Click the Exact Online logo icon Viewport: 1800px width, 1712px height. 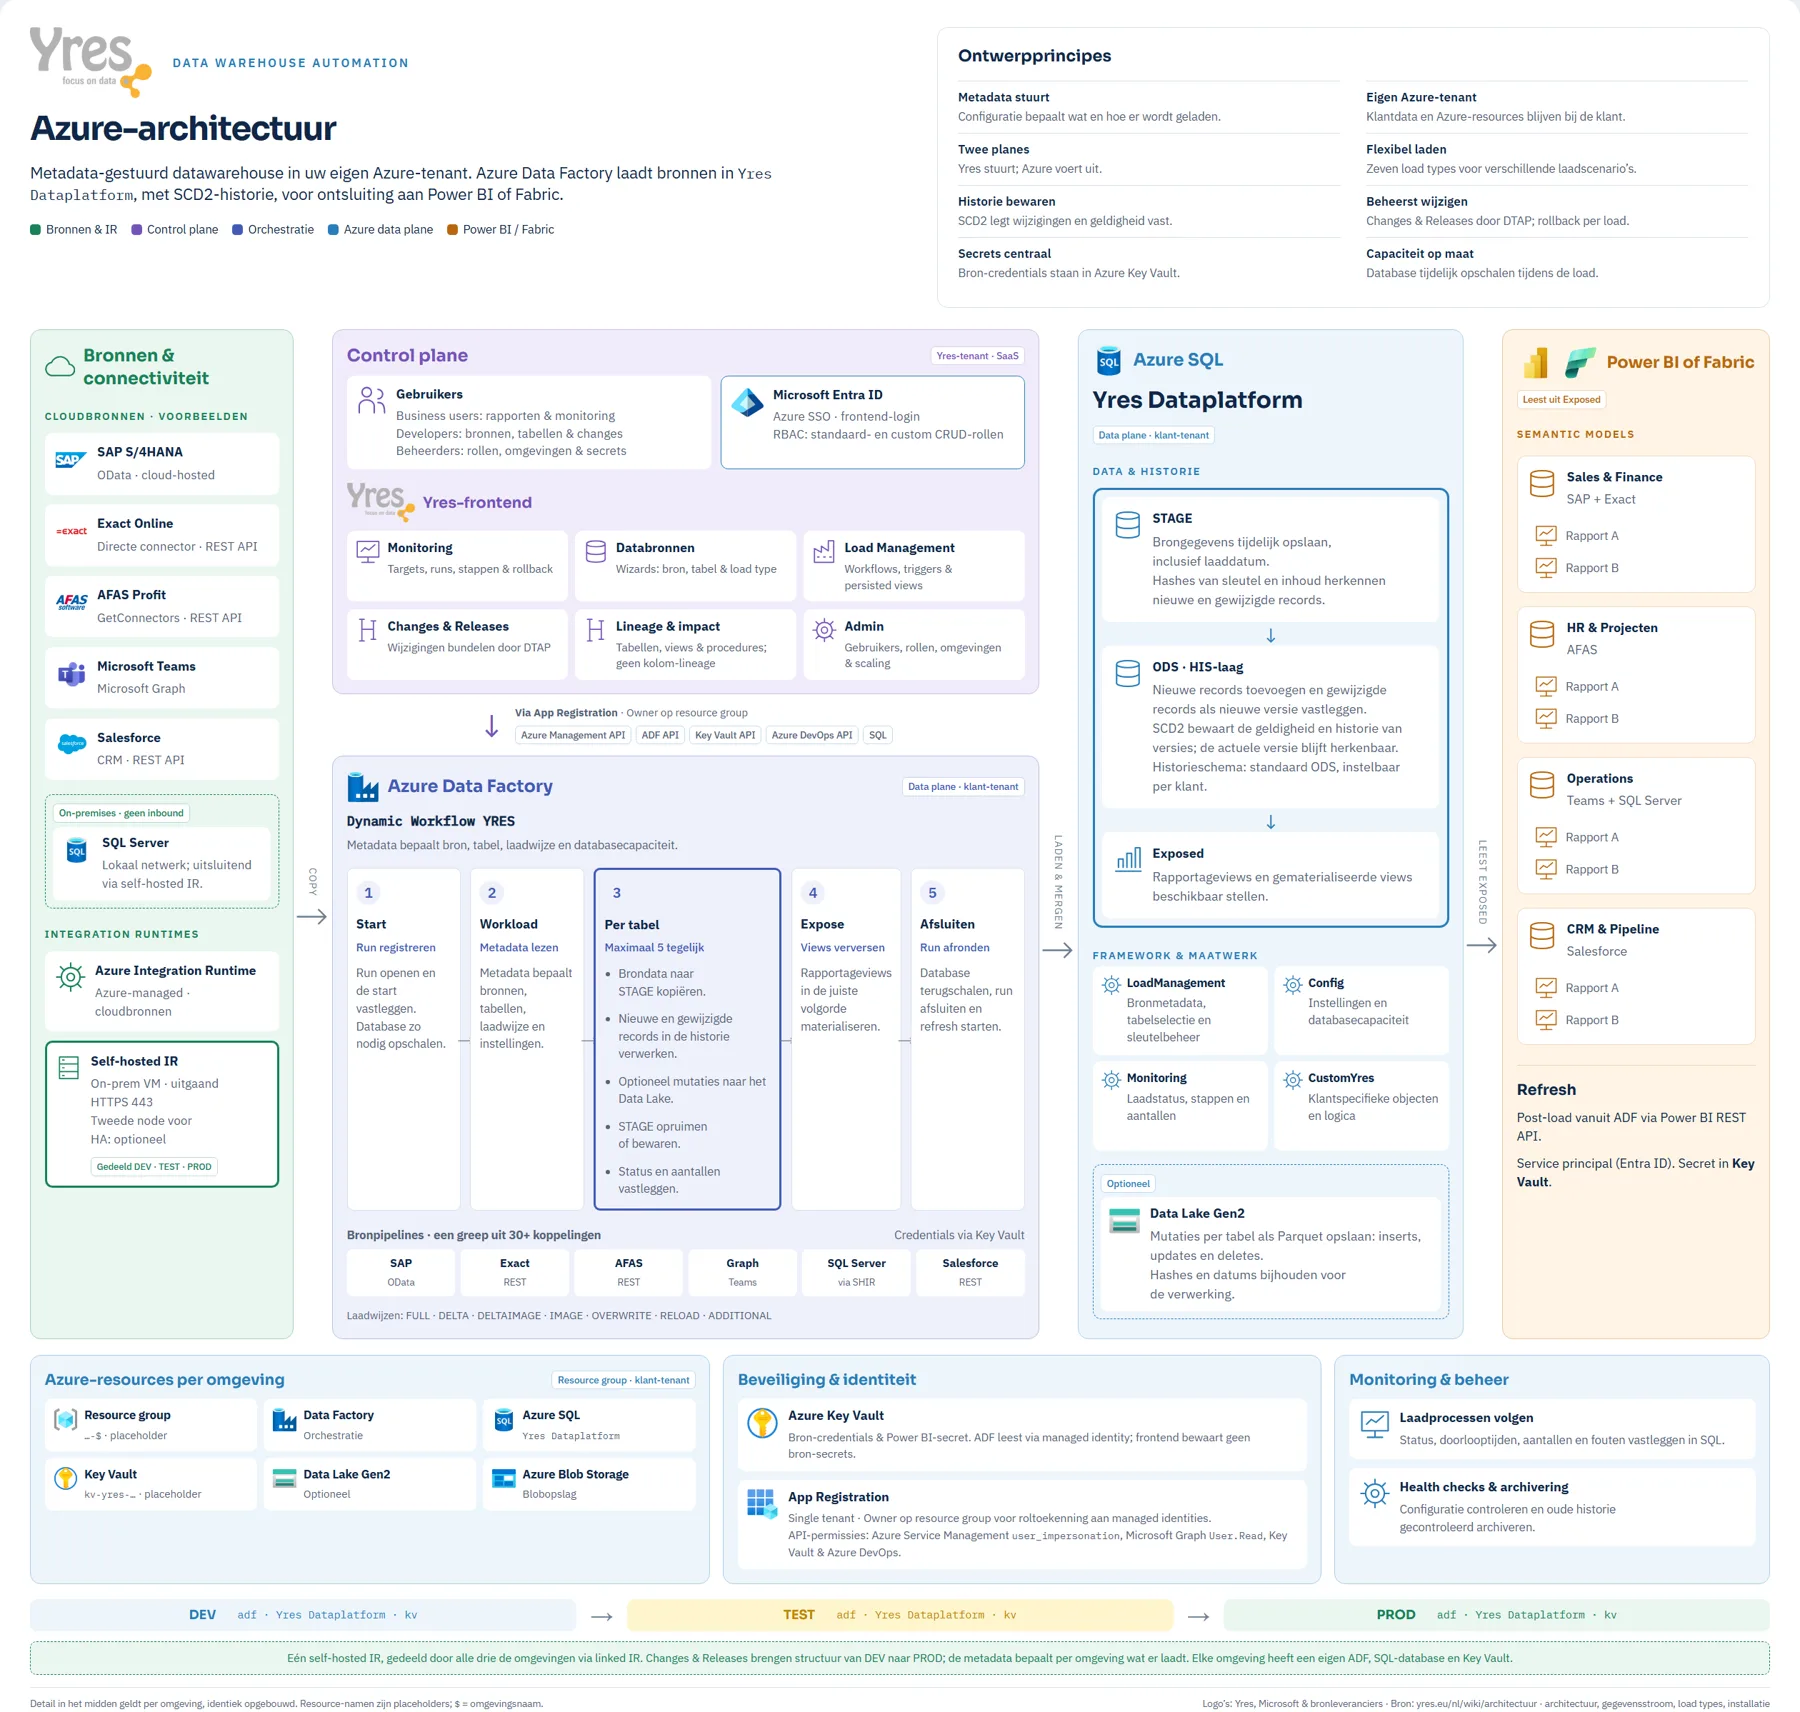coord(71,531)
